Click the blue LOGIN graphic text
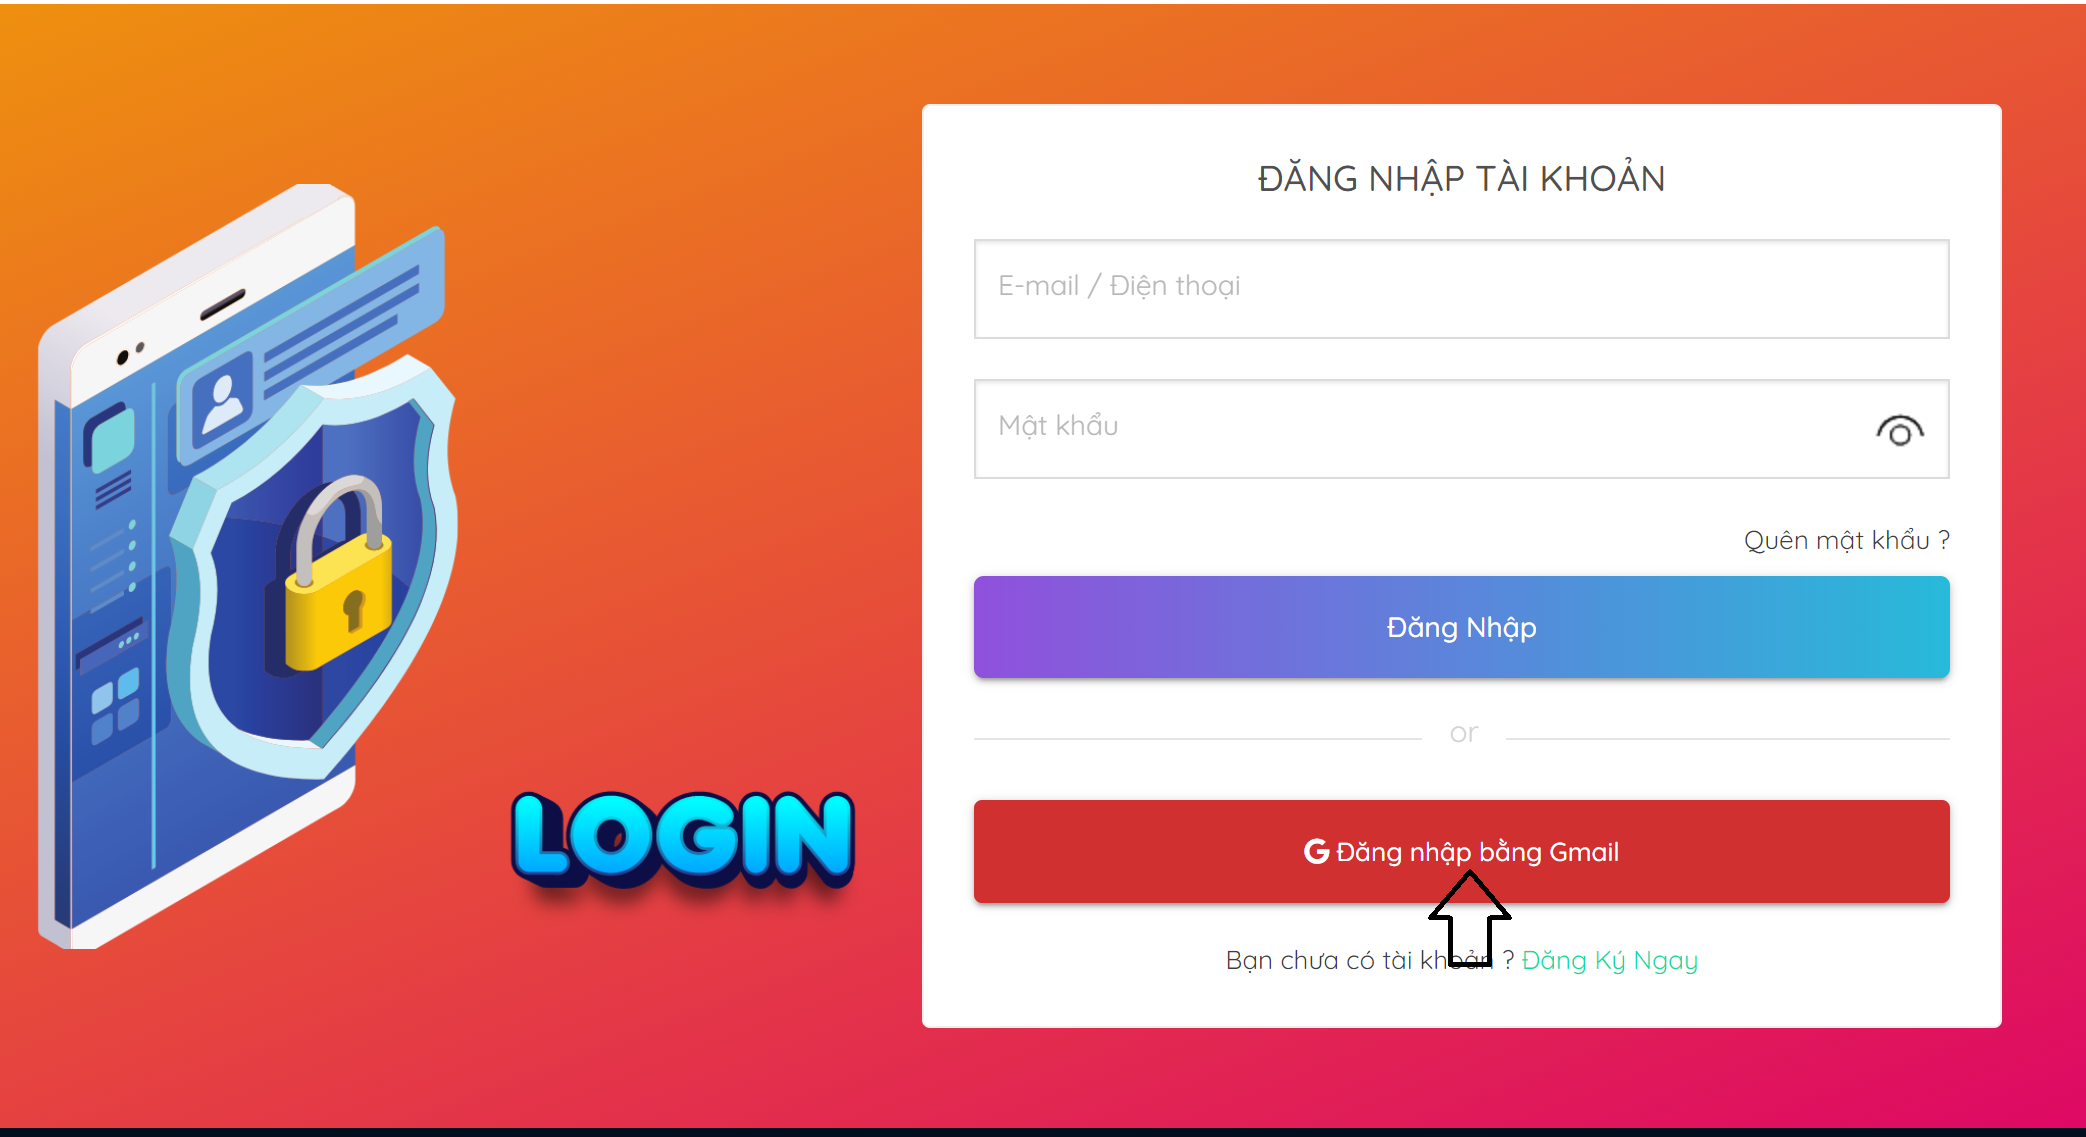The image size is (2086, 1137). pos(683,840)
